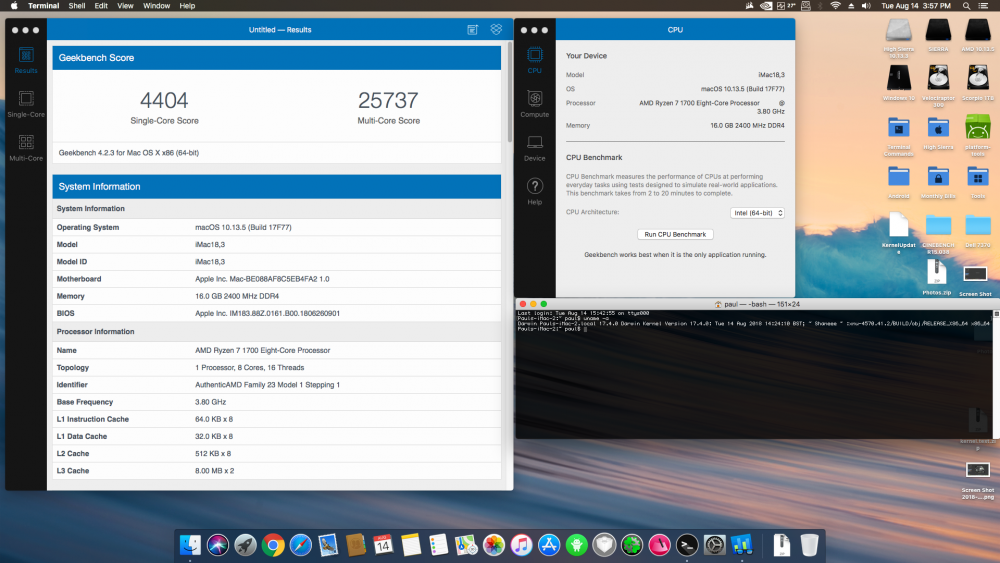This screenshot has width=1000, height=563.
Task: Click the single-core score value 4404
Action: [164, 100]
